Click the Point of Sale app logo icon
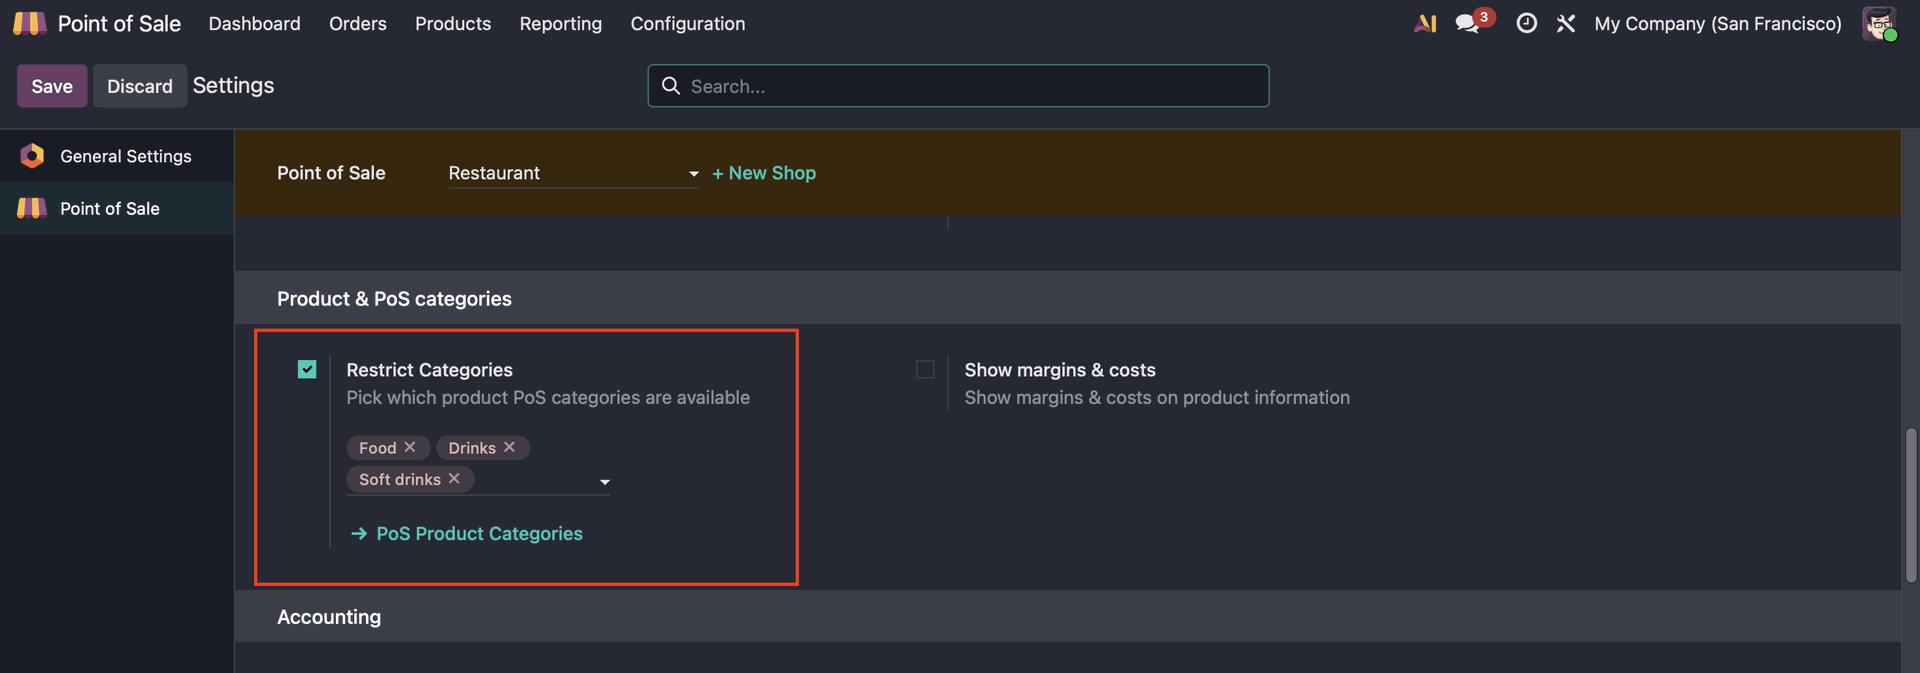Screen dimensions: 1920x673 pyautogui.click(x=30, y=23)
